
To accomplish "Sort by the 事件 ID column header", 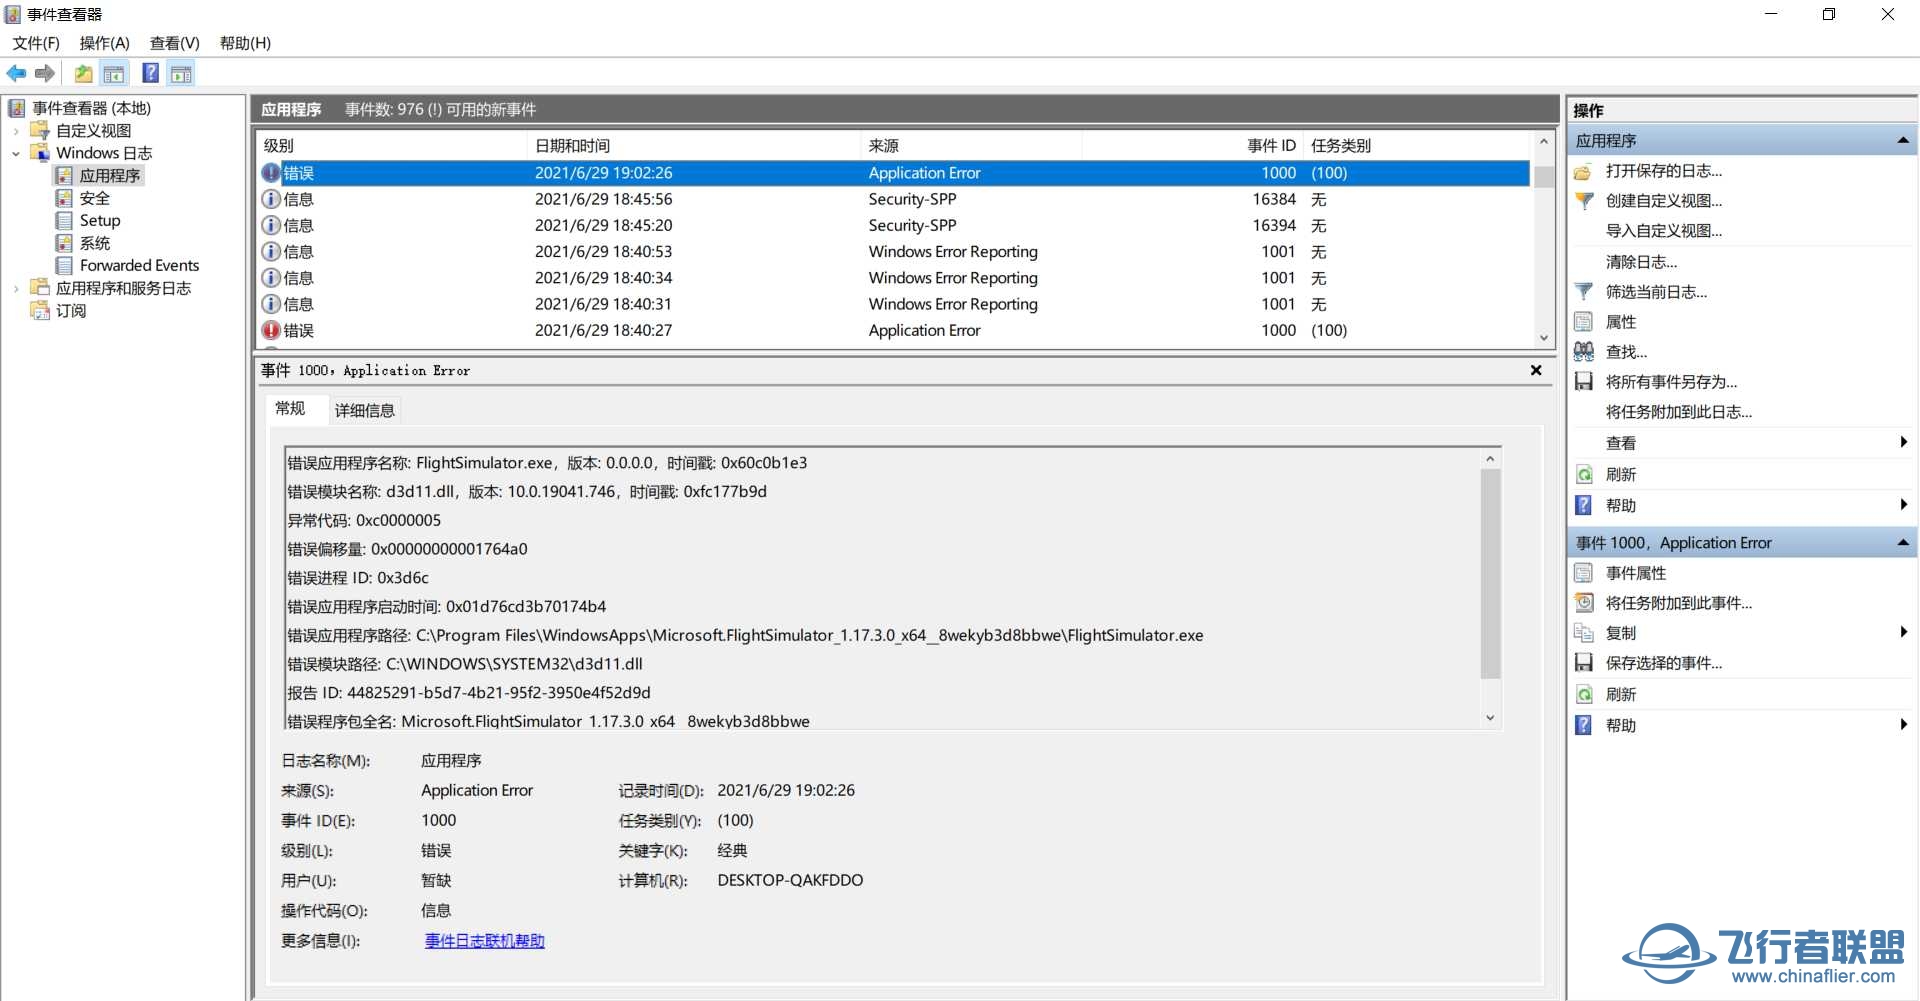I will tap(1192, 145).
